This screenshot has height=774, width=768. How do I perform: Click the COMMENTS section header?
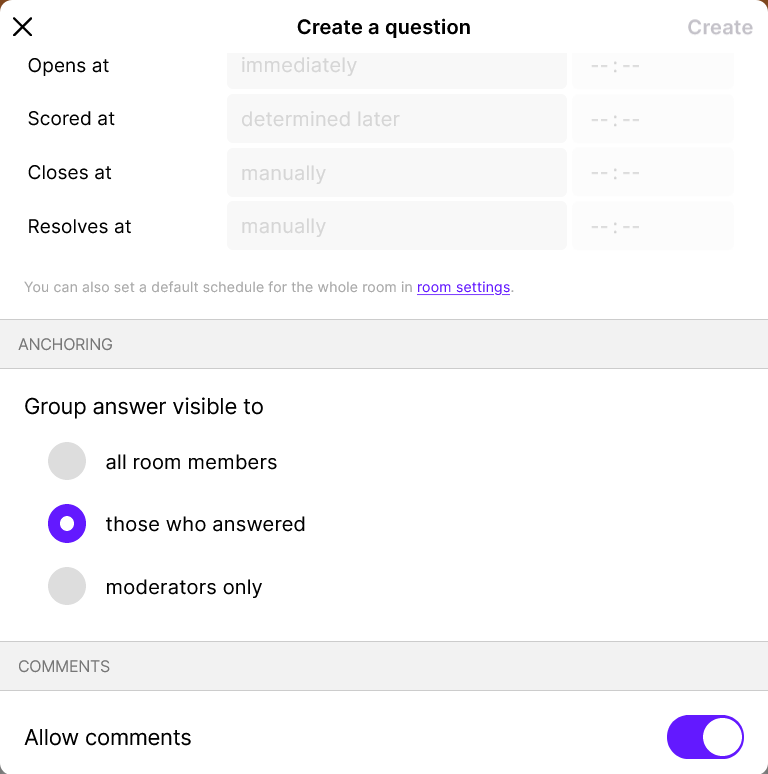[x=64, y=666]
